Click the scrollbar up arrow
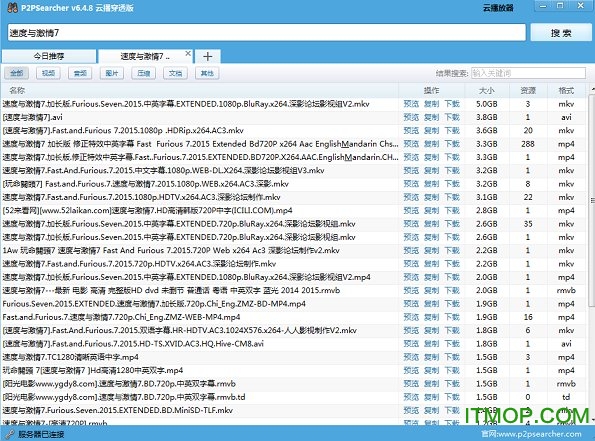 click(592, 89)
